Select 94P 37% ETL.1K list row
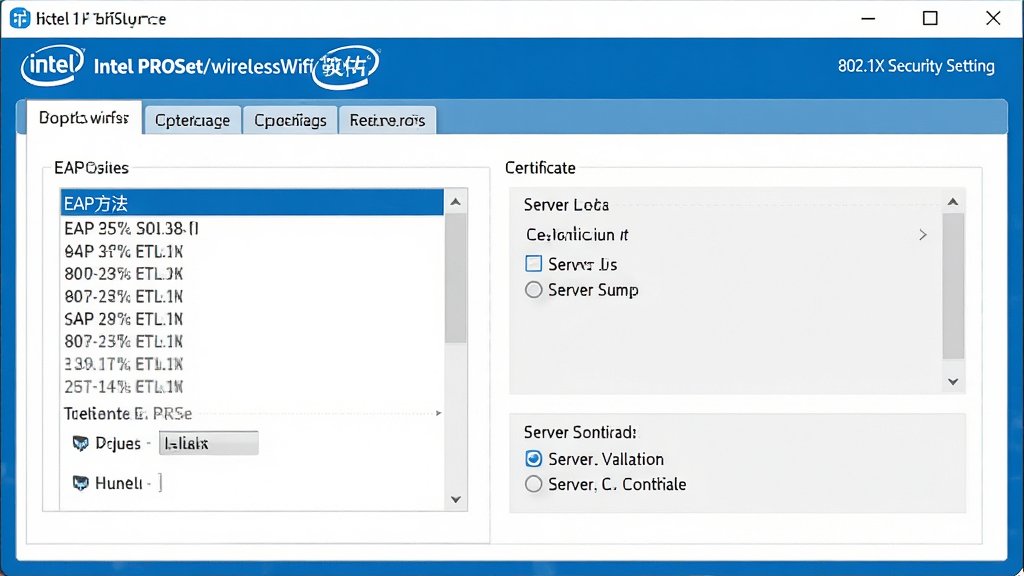Screen dimensions: 1024x576 coord(252,251)
